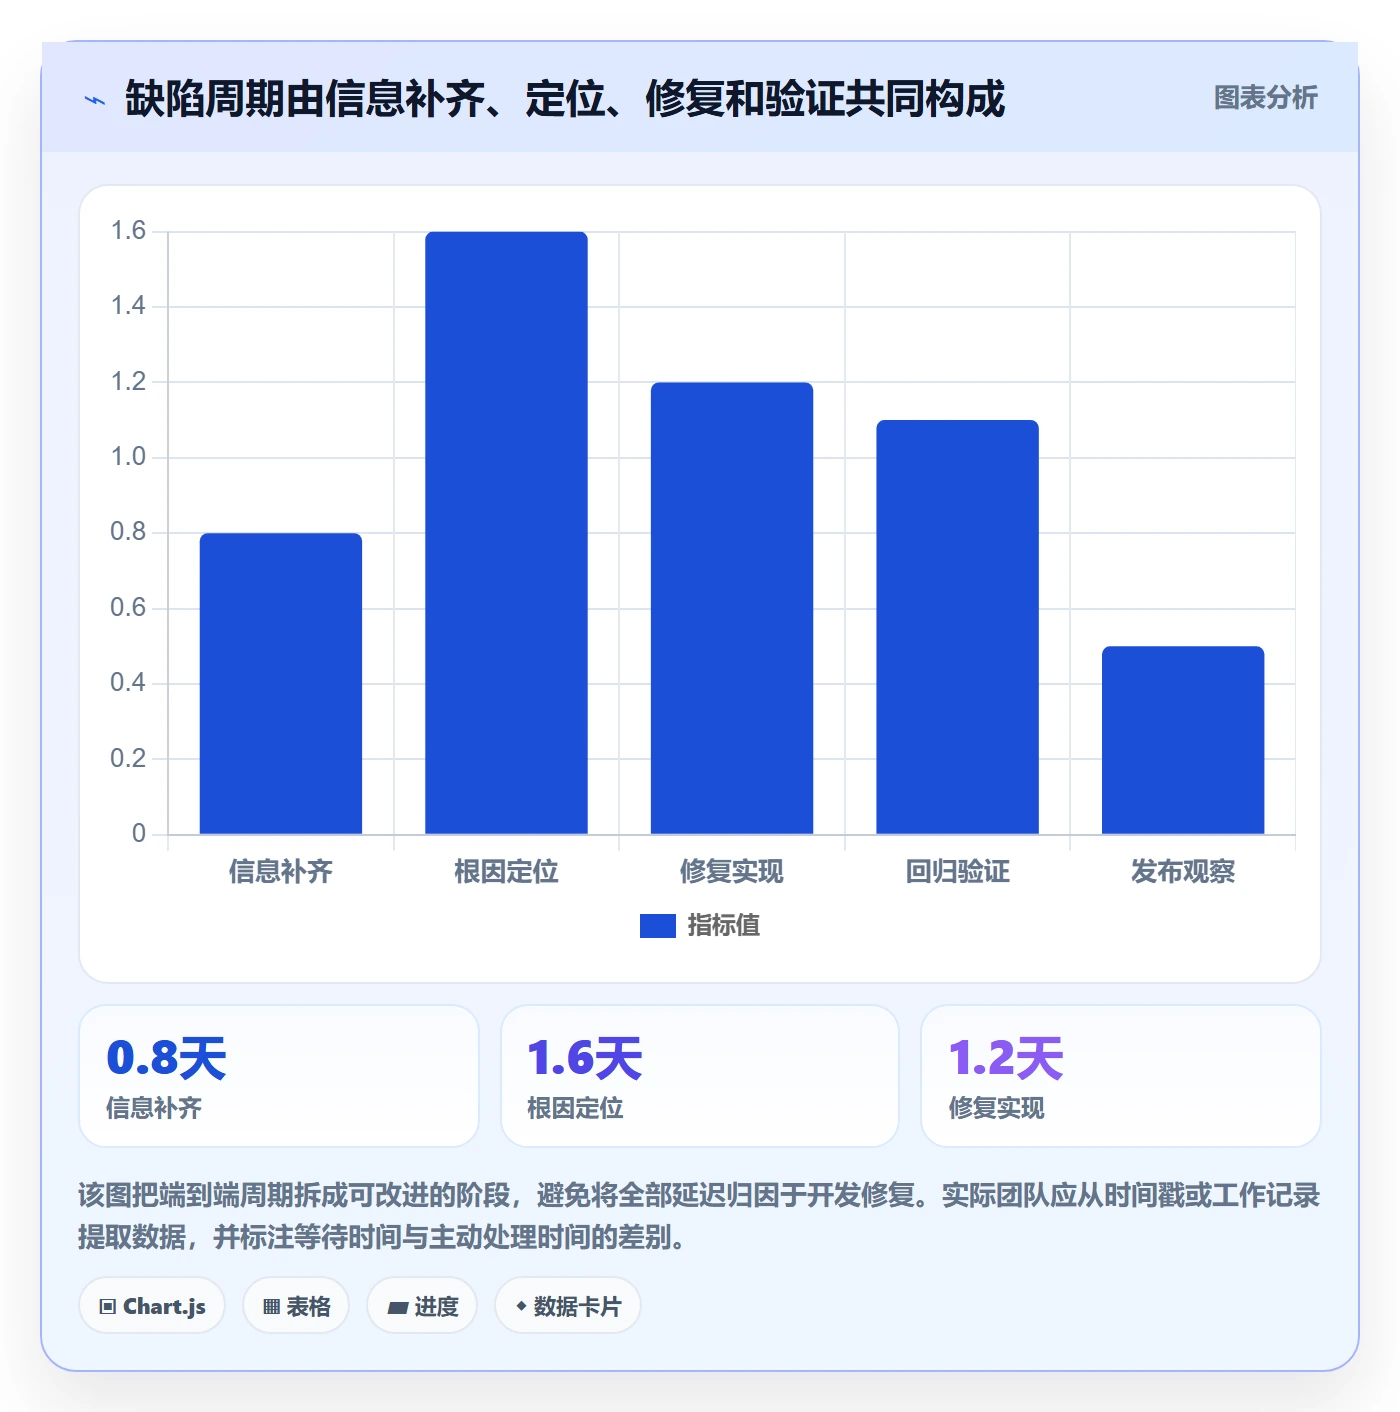Select the 修复实现 bar in chart
The width and height of the screenshot is (1400, 1412).
click(732, 608)
